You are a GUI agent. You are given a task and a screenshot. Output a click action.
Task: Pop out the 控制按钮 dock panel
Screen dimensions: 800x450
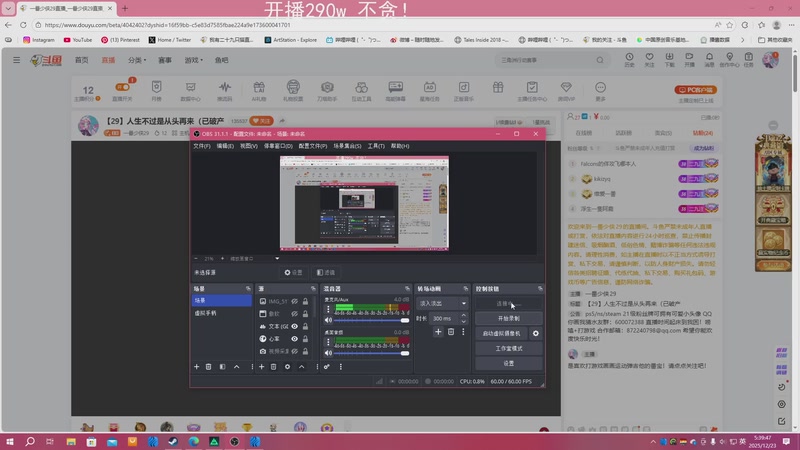click(540, 289)
